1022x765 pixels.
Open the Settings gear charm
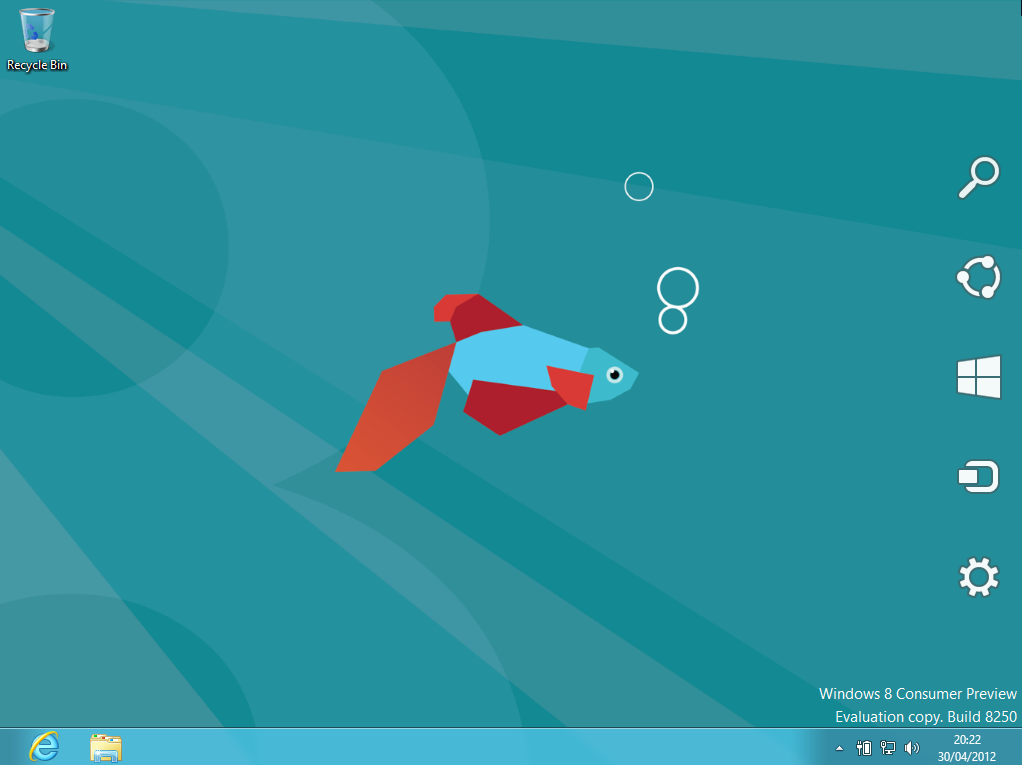coord(978,578)
